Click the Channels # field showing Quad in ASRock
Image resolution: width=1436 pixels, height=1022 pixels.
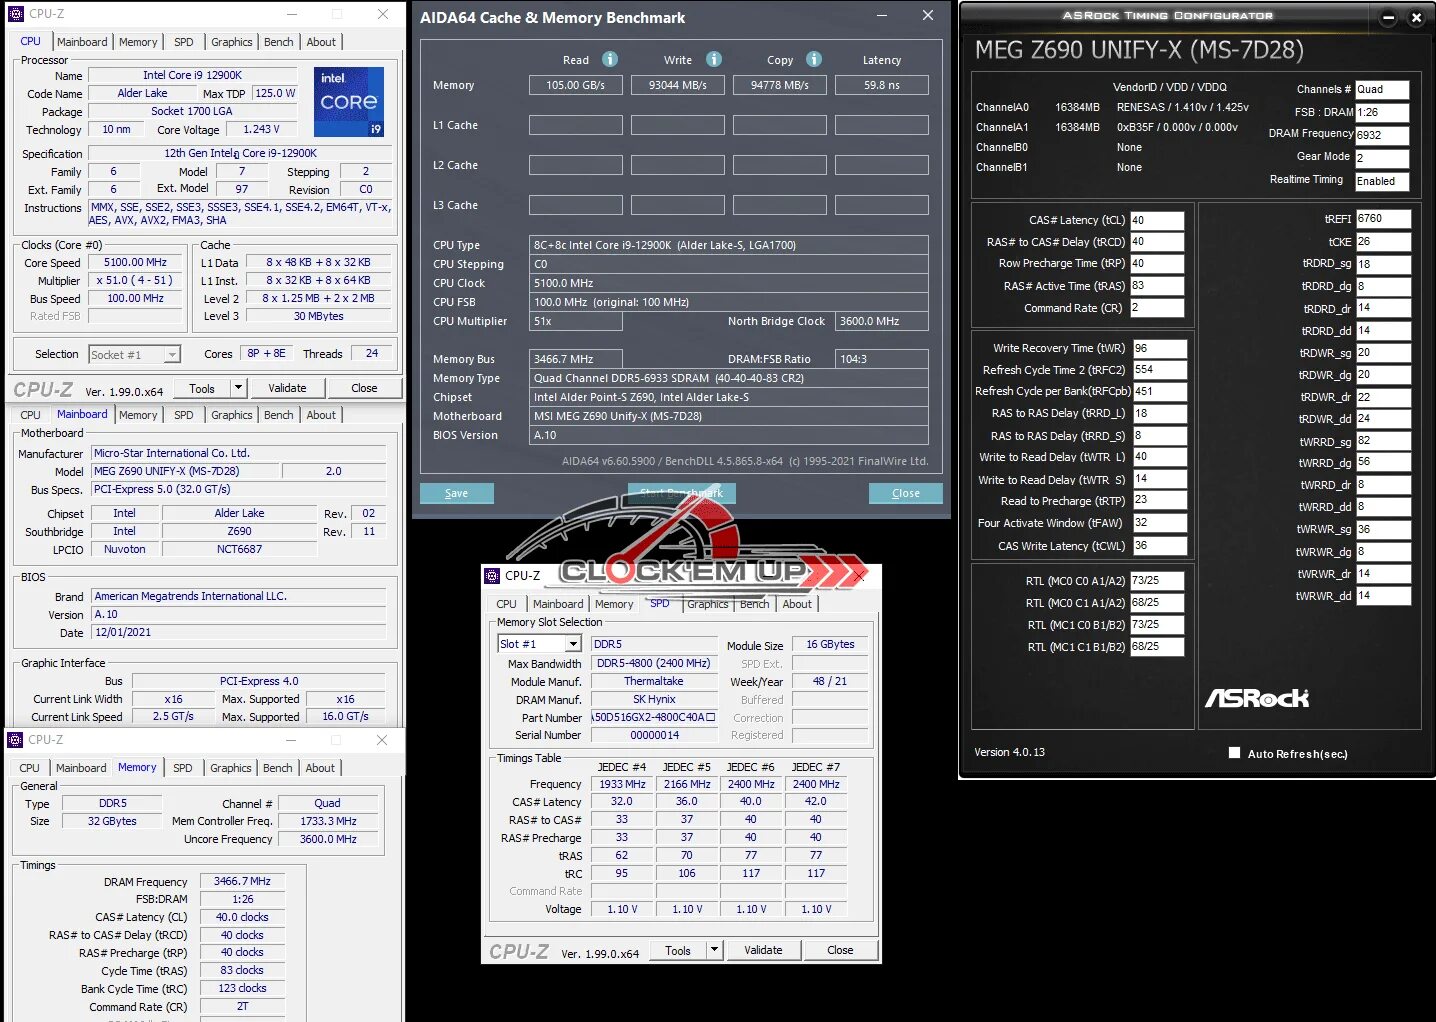click(x=1382, y=89)
